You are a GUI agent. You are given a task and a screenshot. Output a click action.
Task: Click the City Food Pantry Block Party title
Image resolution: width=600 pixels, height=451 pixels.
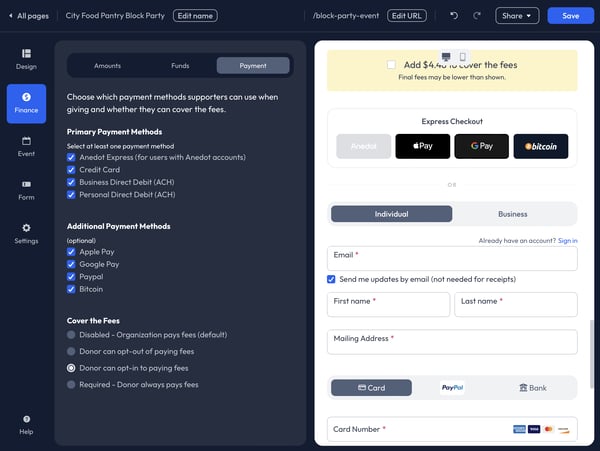pos(115,16)
